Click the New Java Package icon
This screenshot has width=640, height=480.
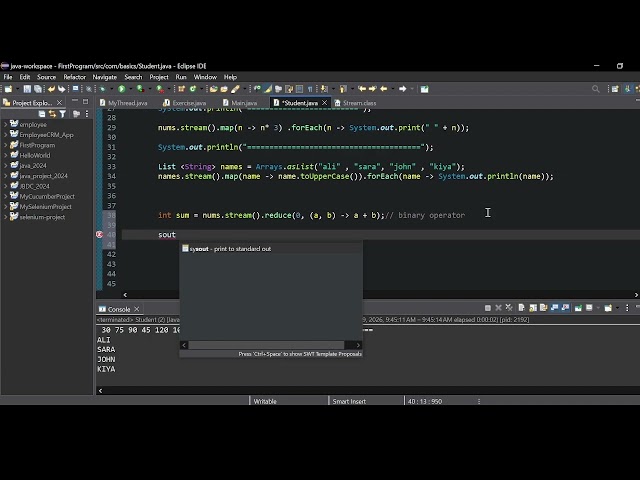pos(182,89)
